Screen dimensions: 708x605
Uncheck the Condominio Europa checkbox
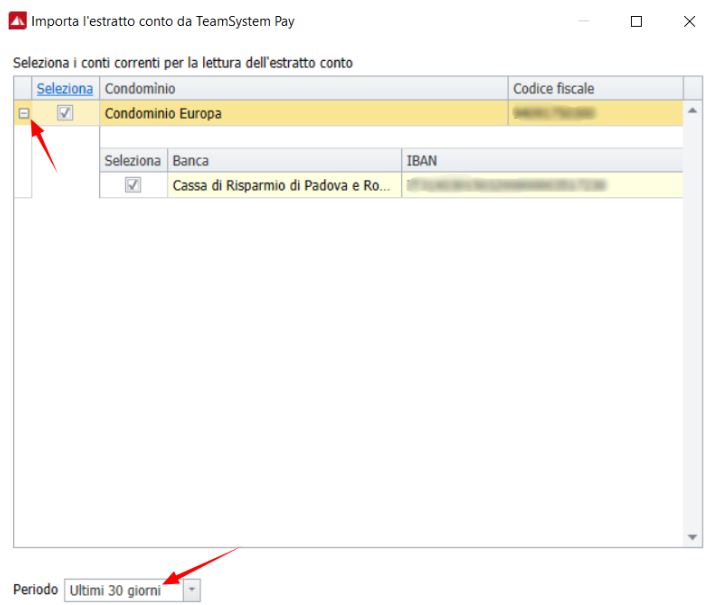coord(65,112)
